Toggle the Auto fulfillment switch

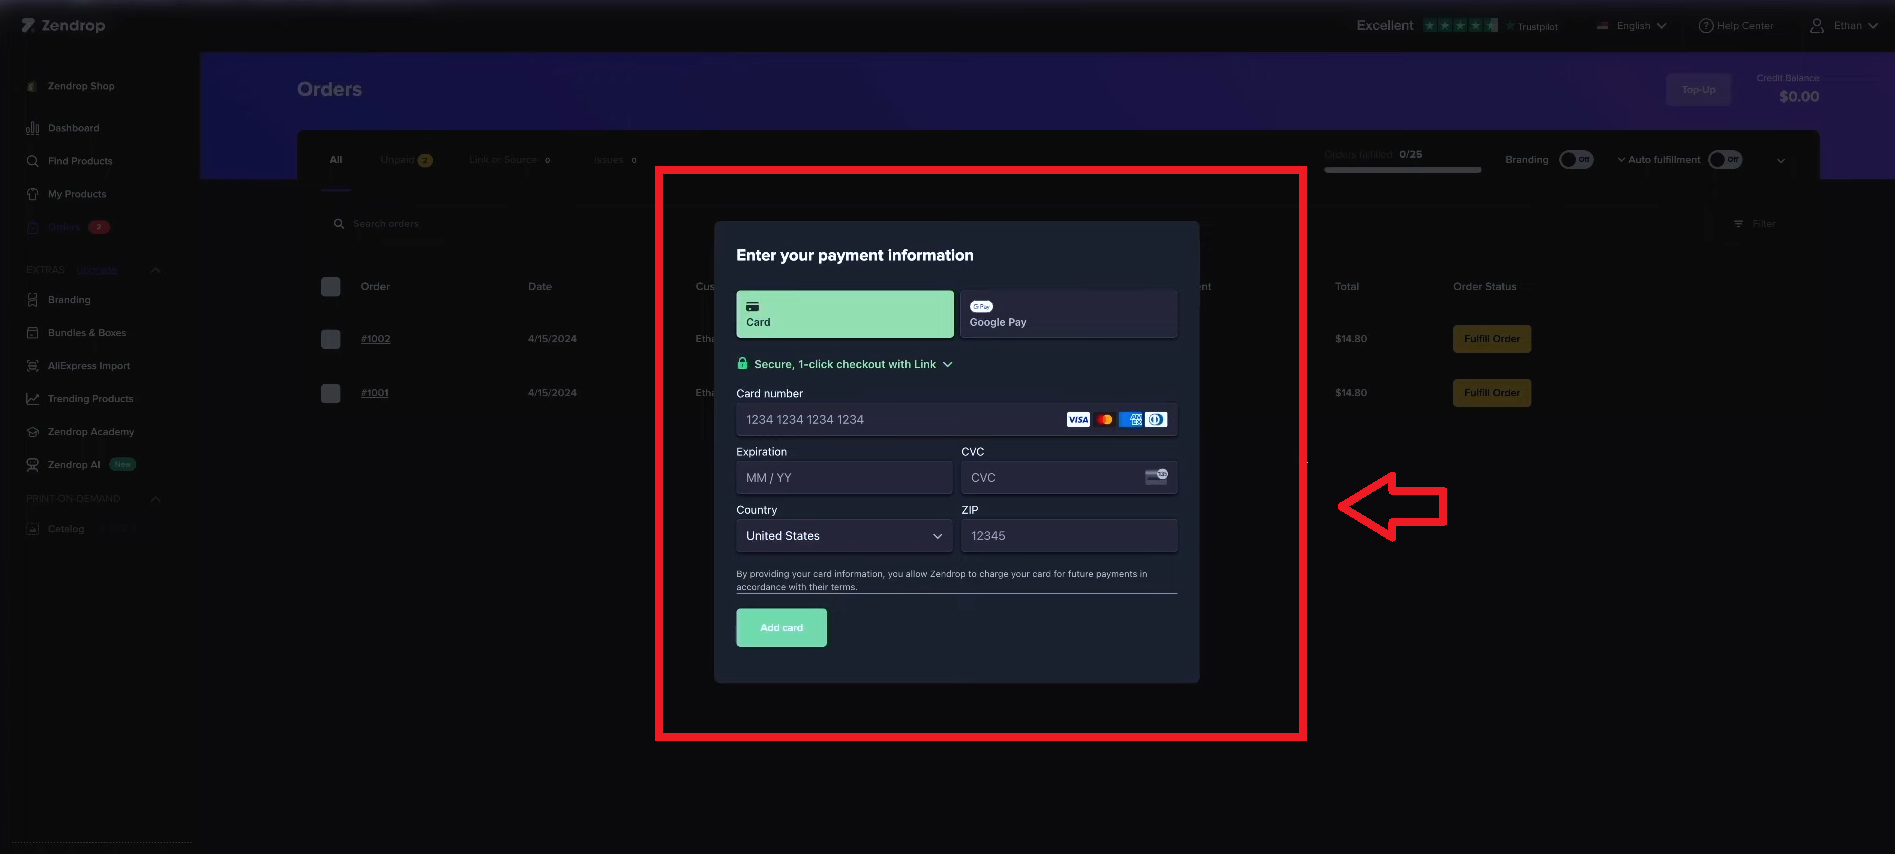tap(1725, 160)
